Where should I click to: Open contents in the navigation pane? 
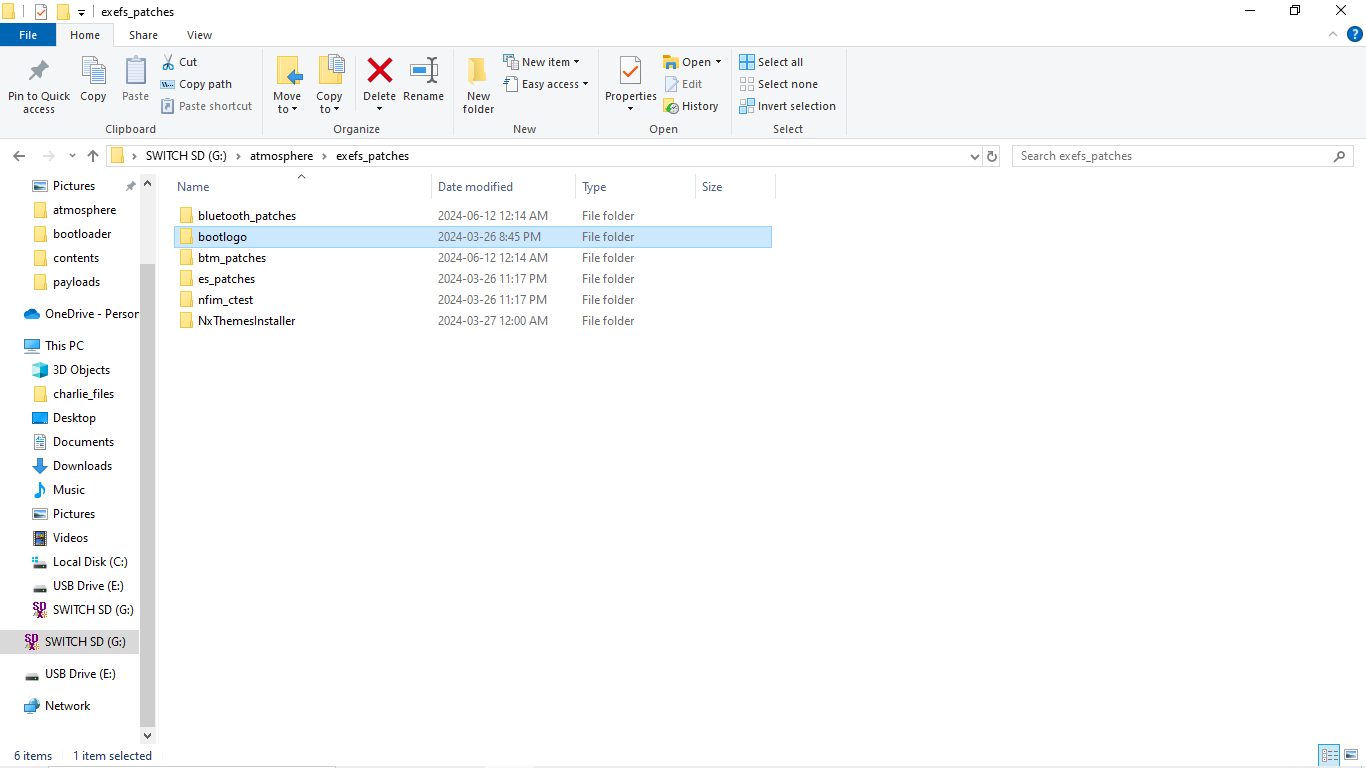coord(76,258)
